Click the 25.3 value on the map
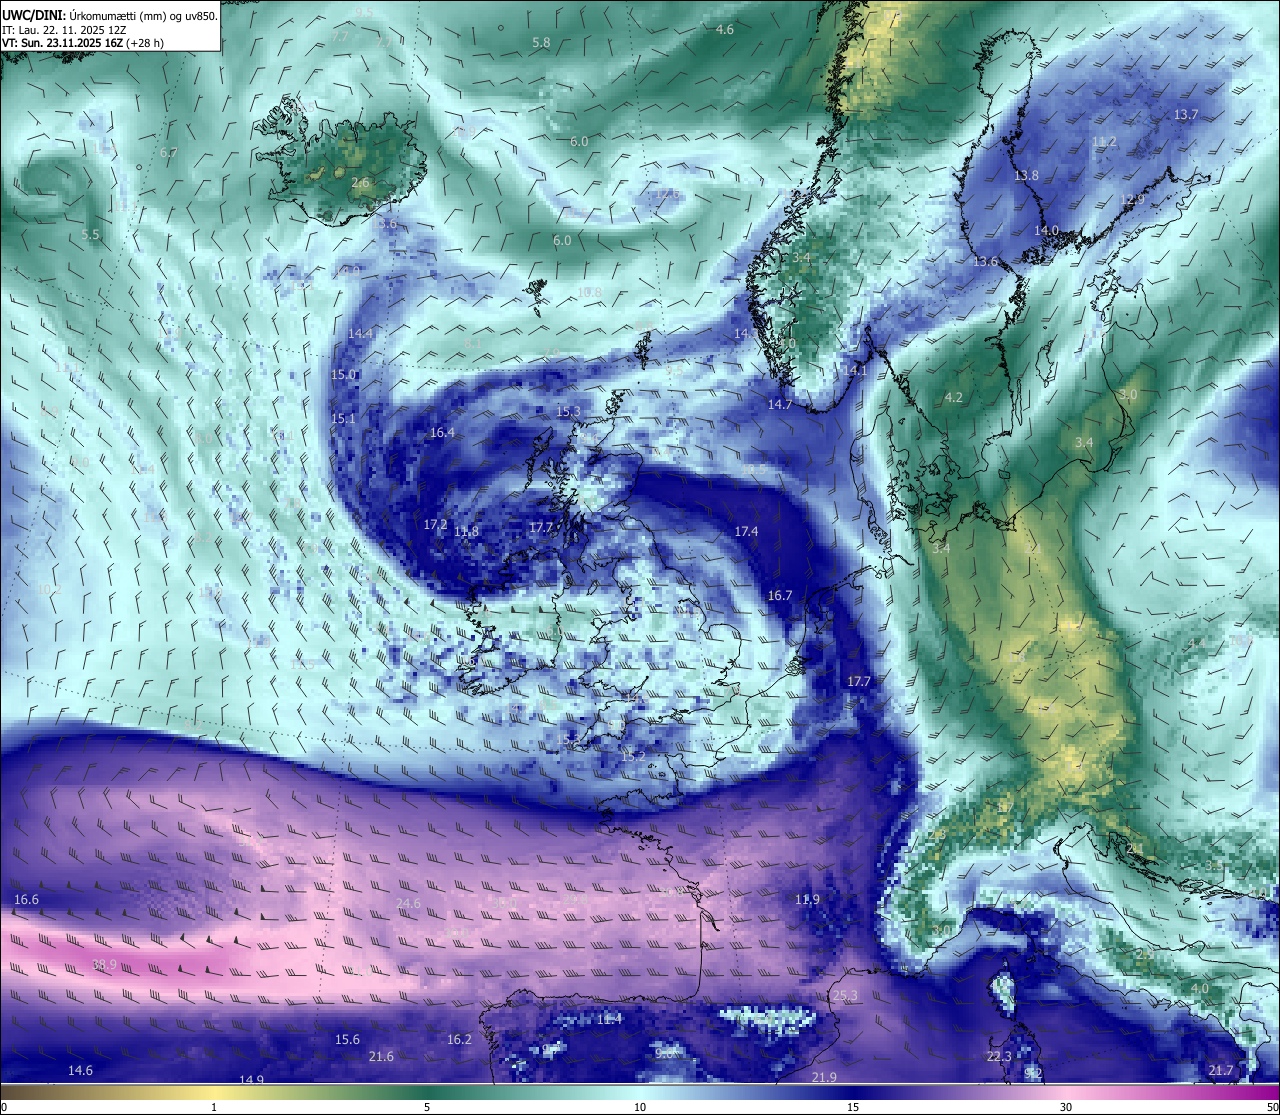Screen dimensions: 1280x1115 [x=845, y=996]
